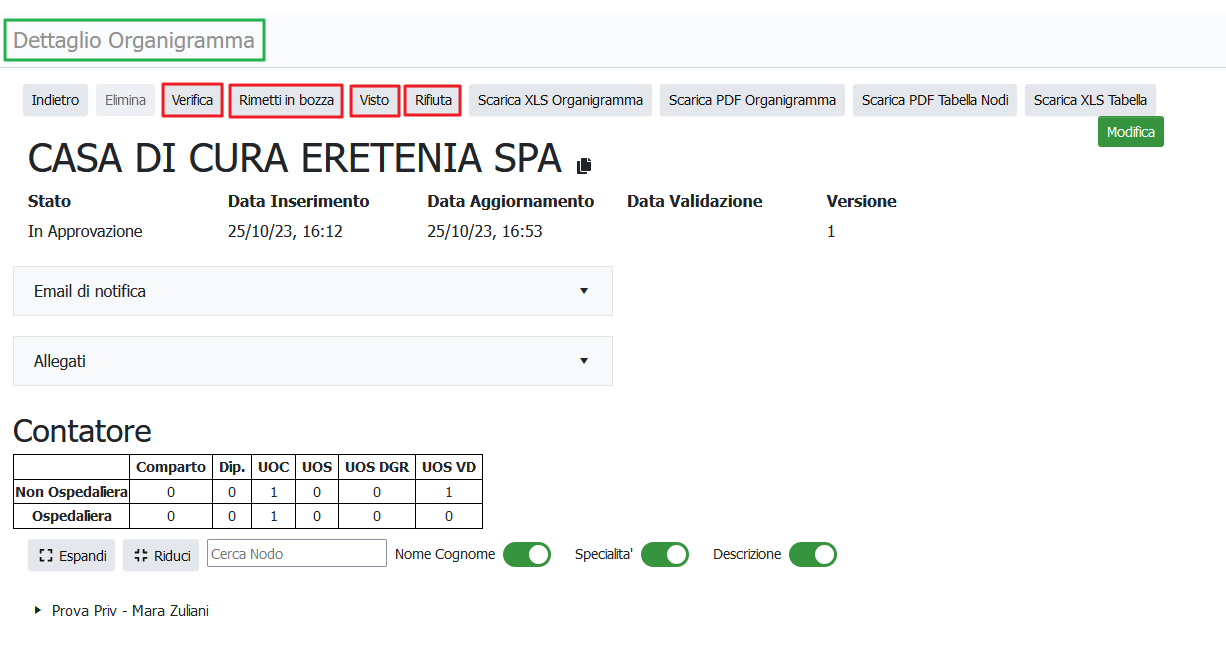Toggle the Descrizione switch
This screenshot has height=645, width=1226.
pyautogui.click(x=813, y=554)
